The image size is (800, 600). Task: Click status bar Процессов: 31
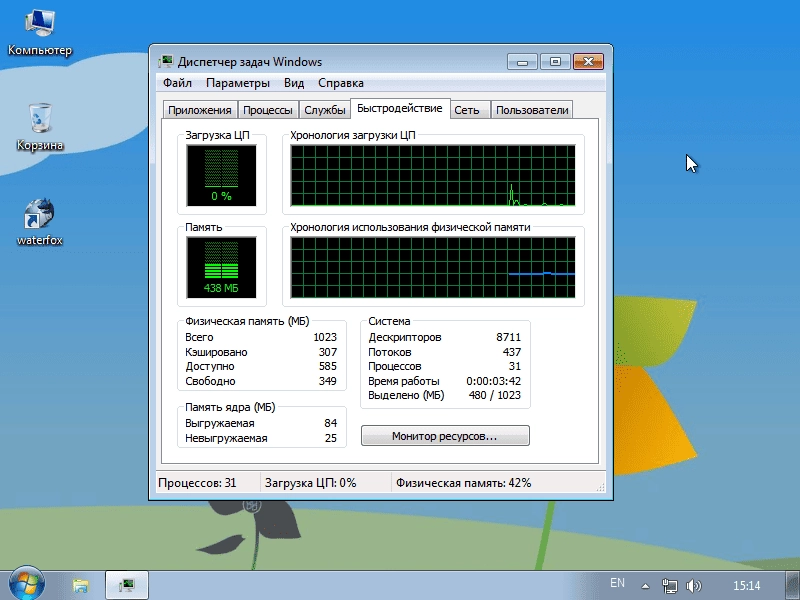(197, 483)
